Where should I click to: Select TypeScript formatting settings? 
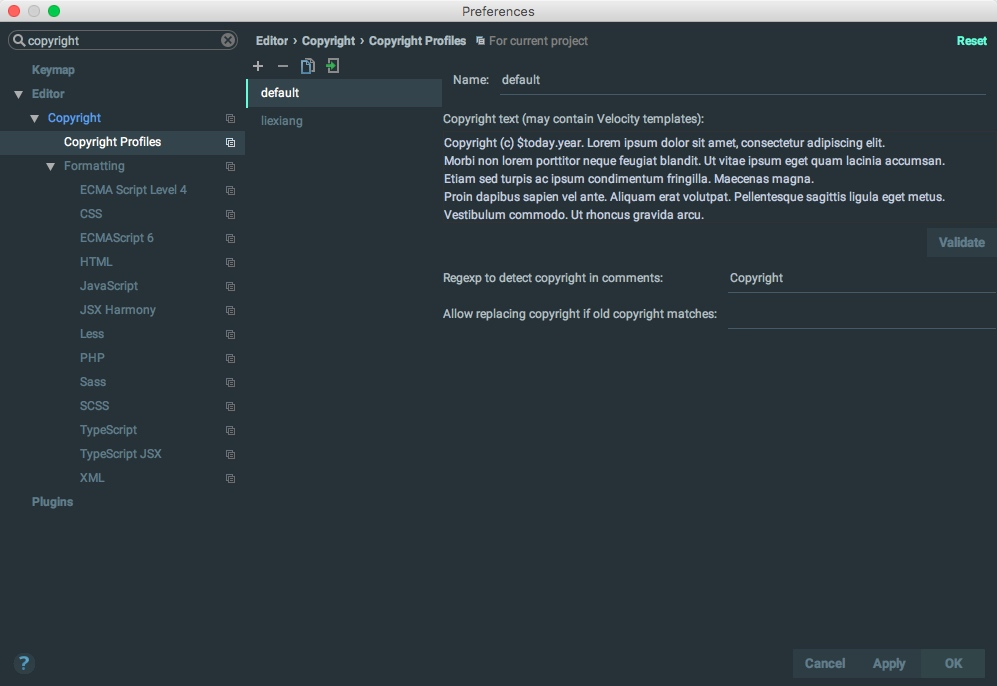click(x=108, y=430)
